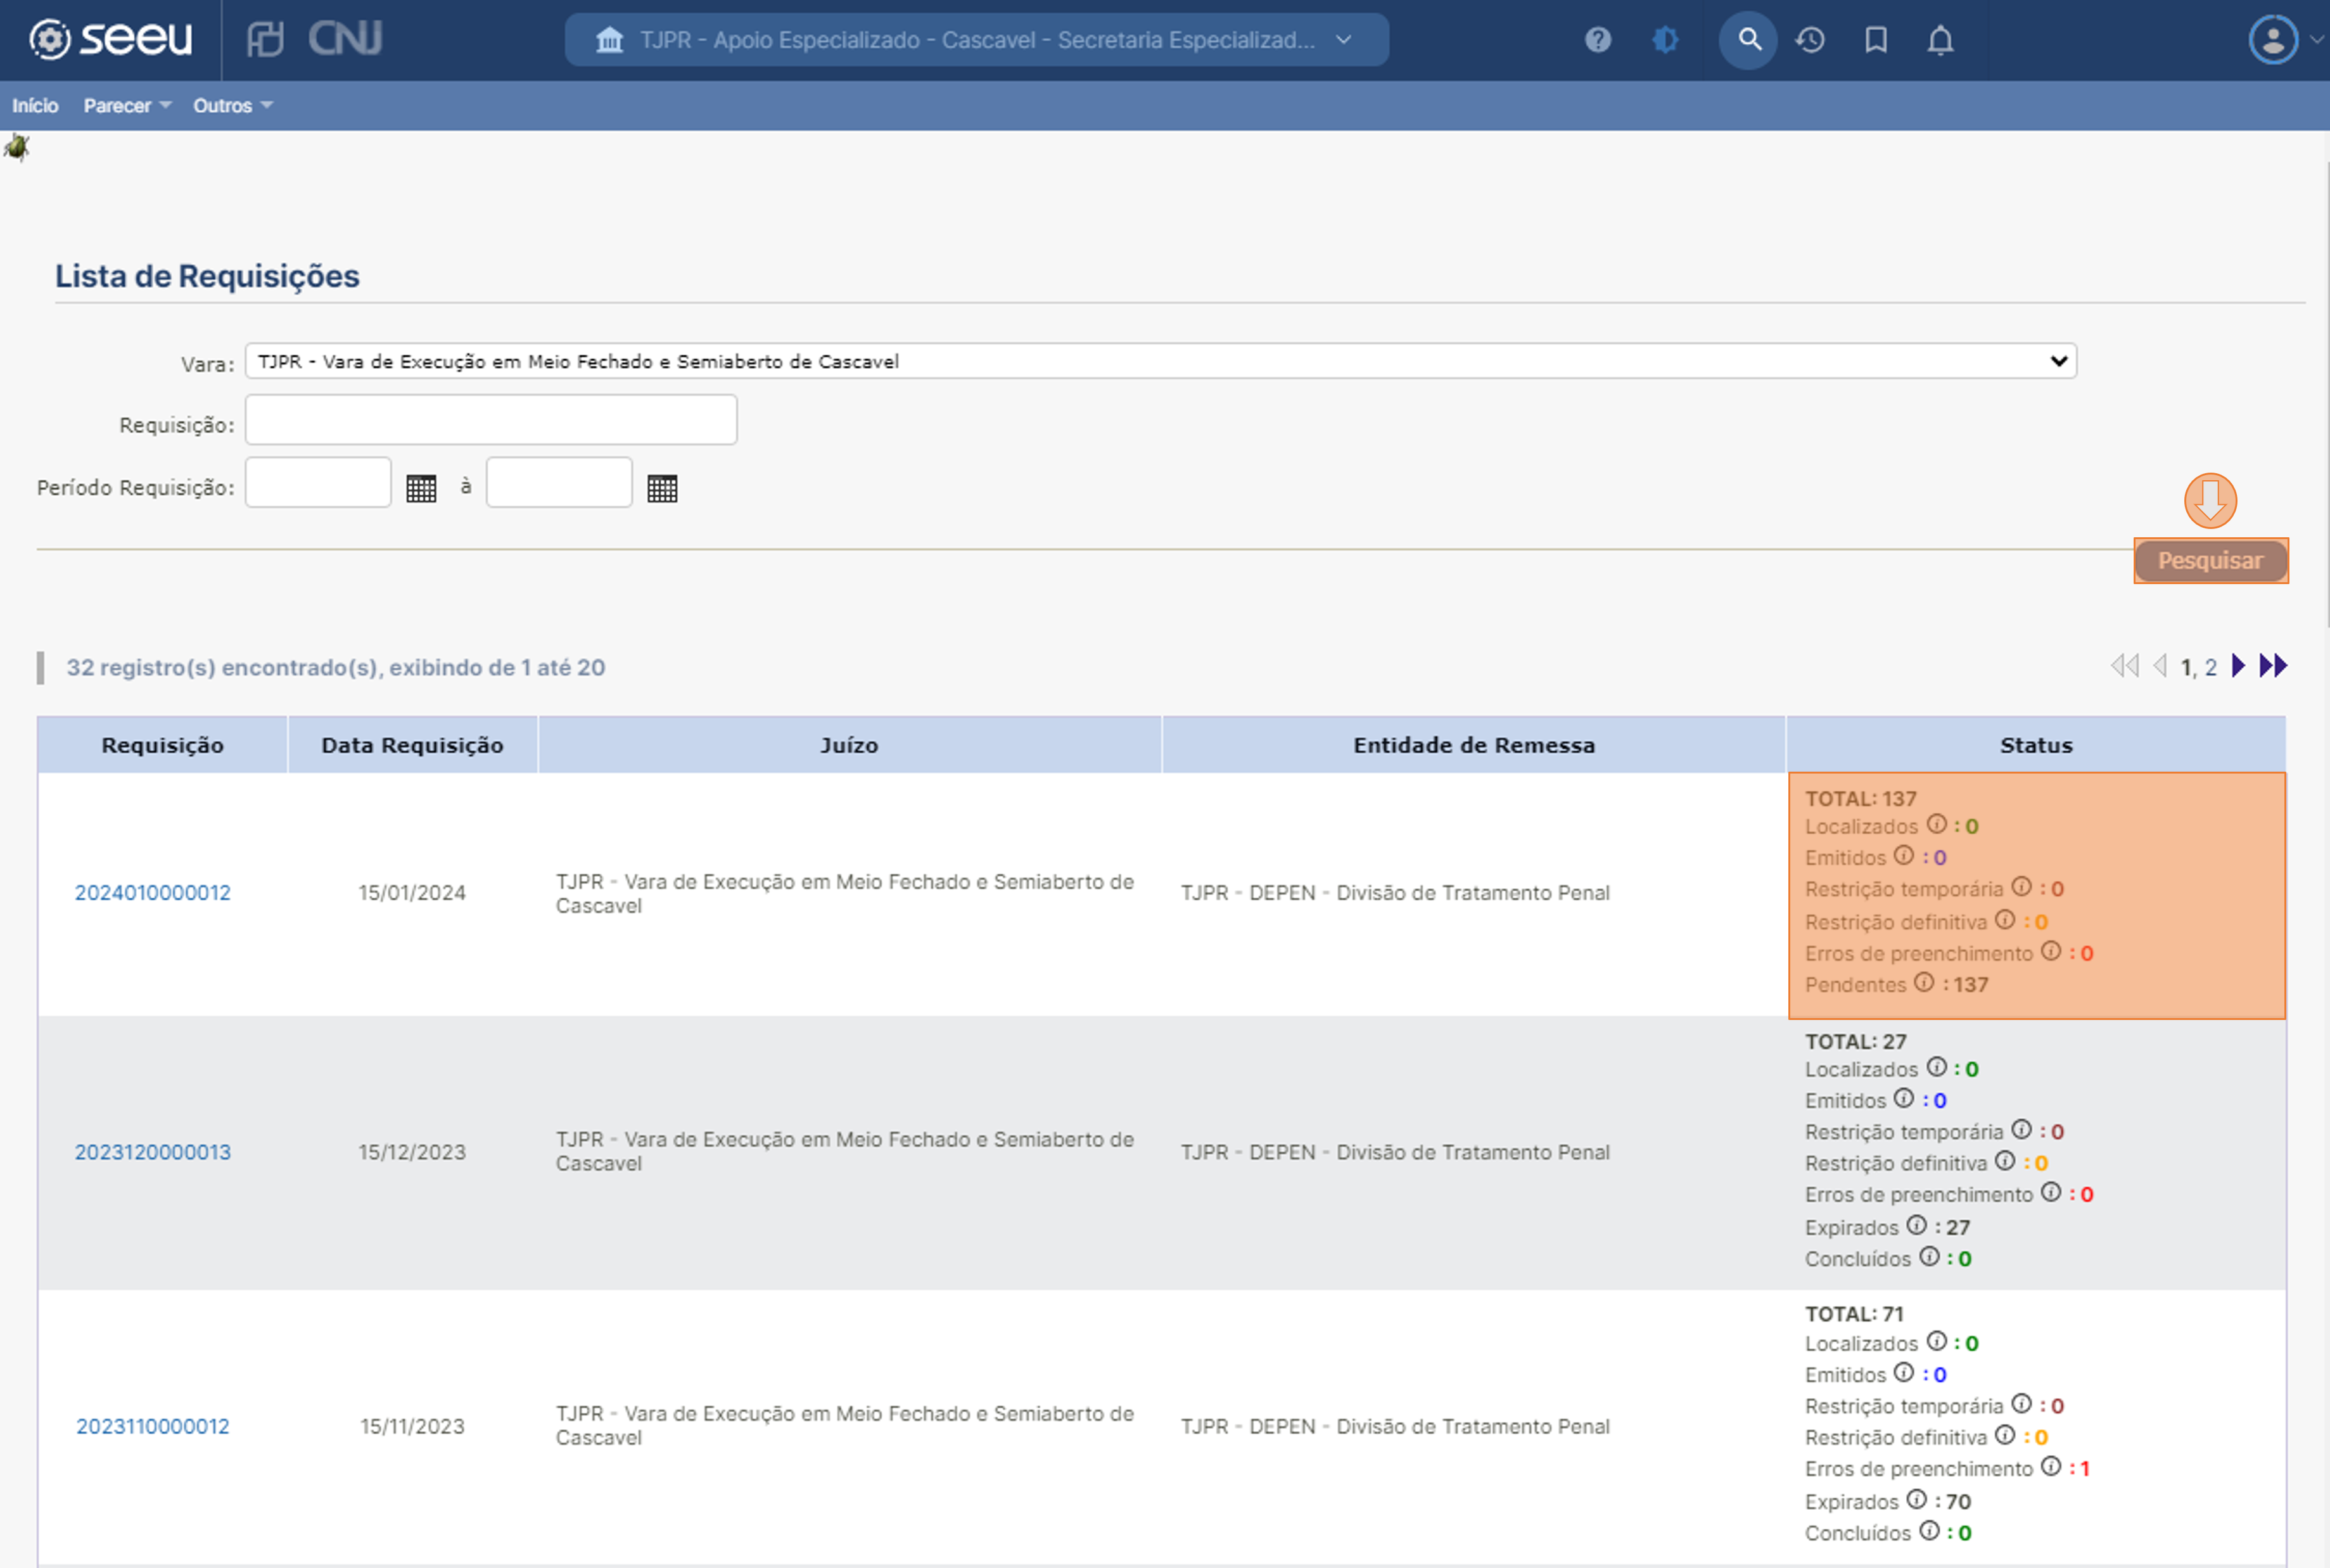The height and width of the screenshot is (1568, 2330).
Task: Click the SEEU logo
Action: point(110,39)
